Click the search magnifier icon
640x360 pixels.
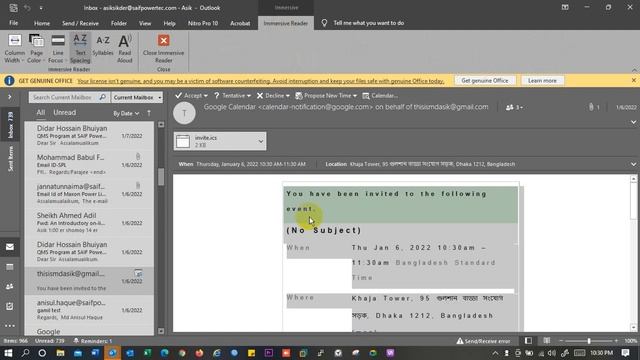pos(103,97)
